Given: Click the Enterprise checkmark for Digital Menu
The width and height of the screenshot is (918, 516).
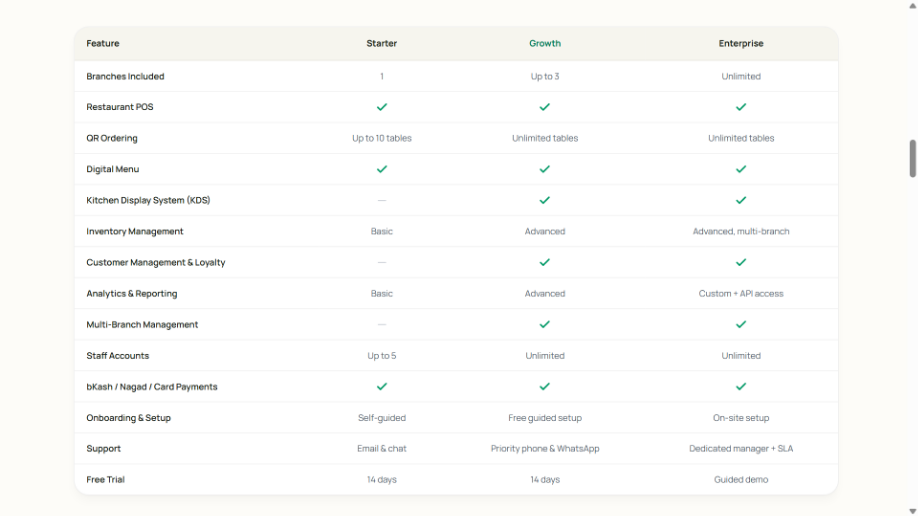Looking at the screenshot, I should (x=741, y=169).
